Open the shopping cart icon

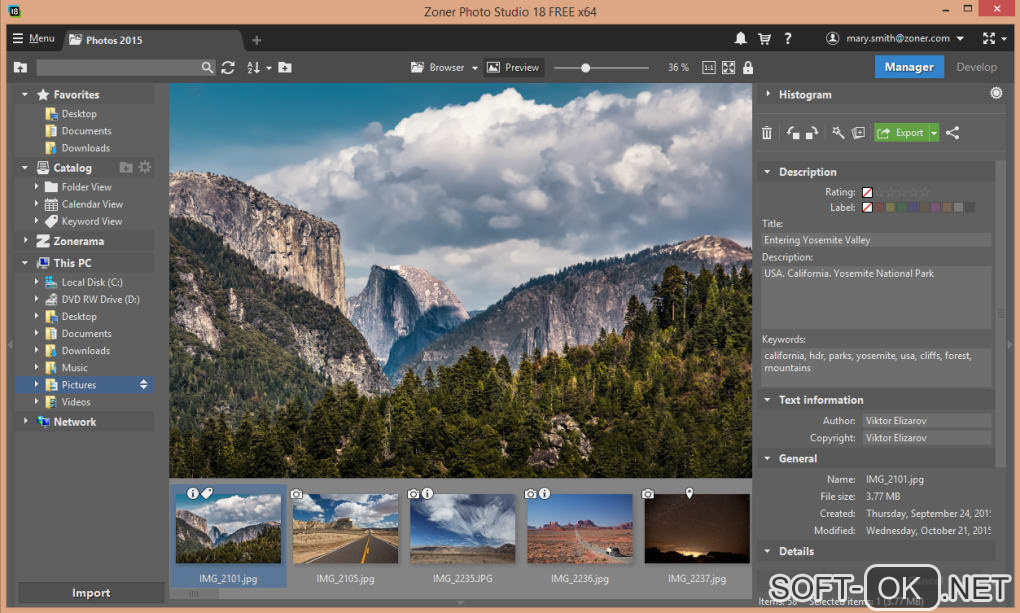pos(765,39)
